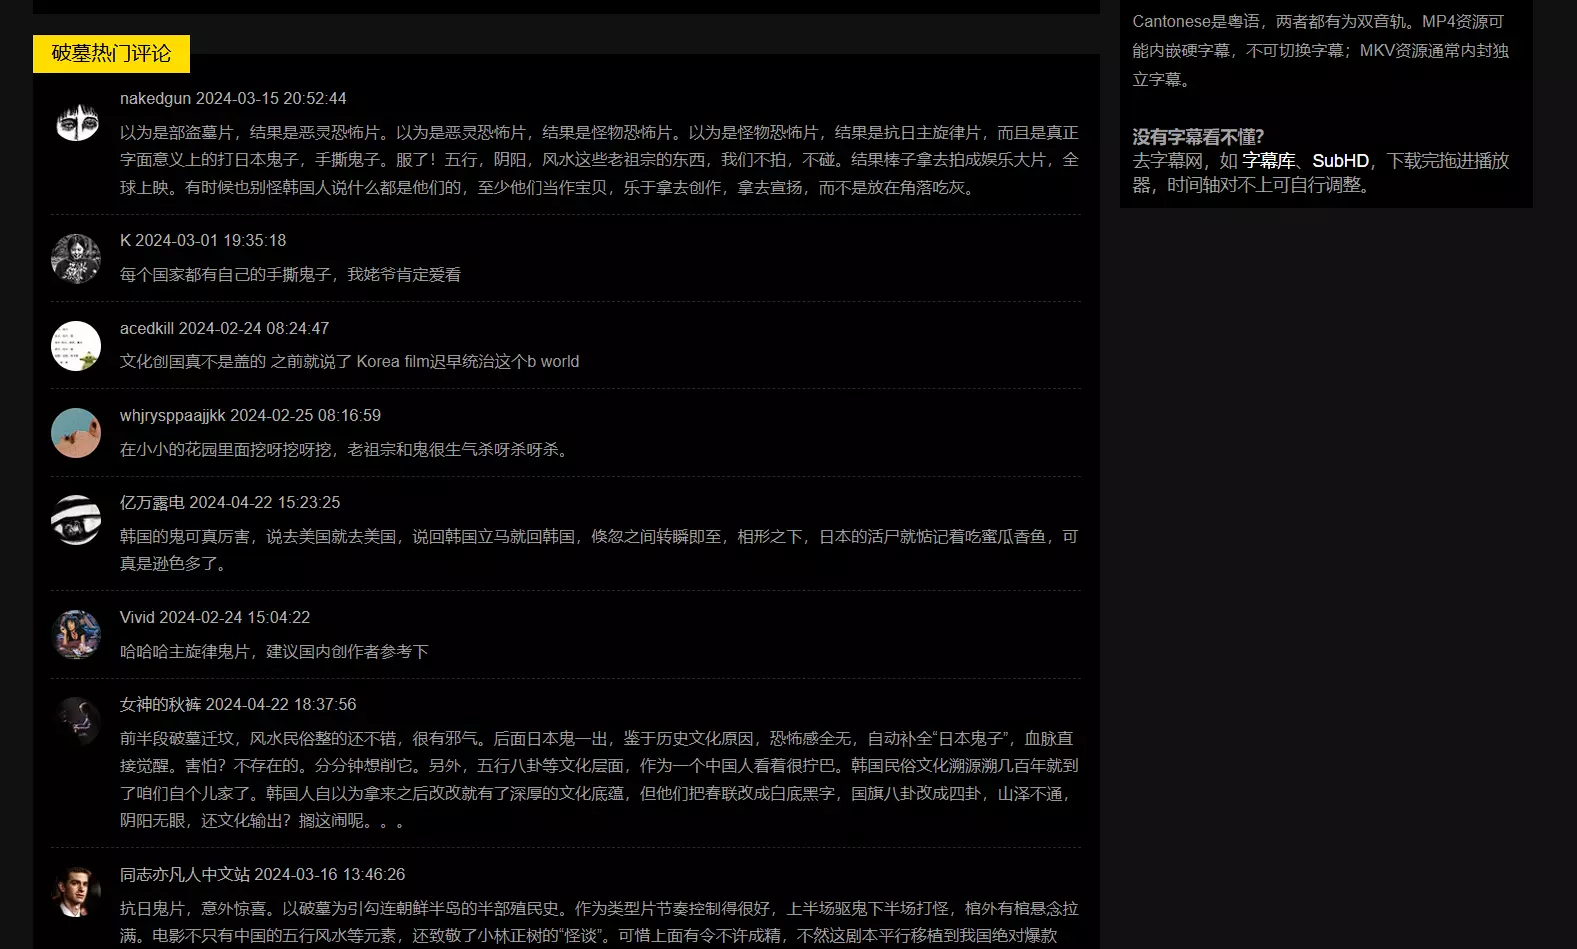This screenshot has width=1577, height=949.
Task: Click nakedgun's avatar image
Action: tap(76, 122)
